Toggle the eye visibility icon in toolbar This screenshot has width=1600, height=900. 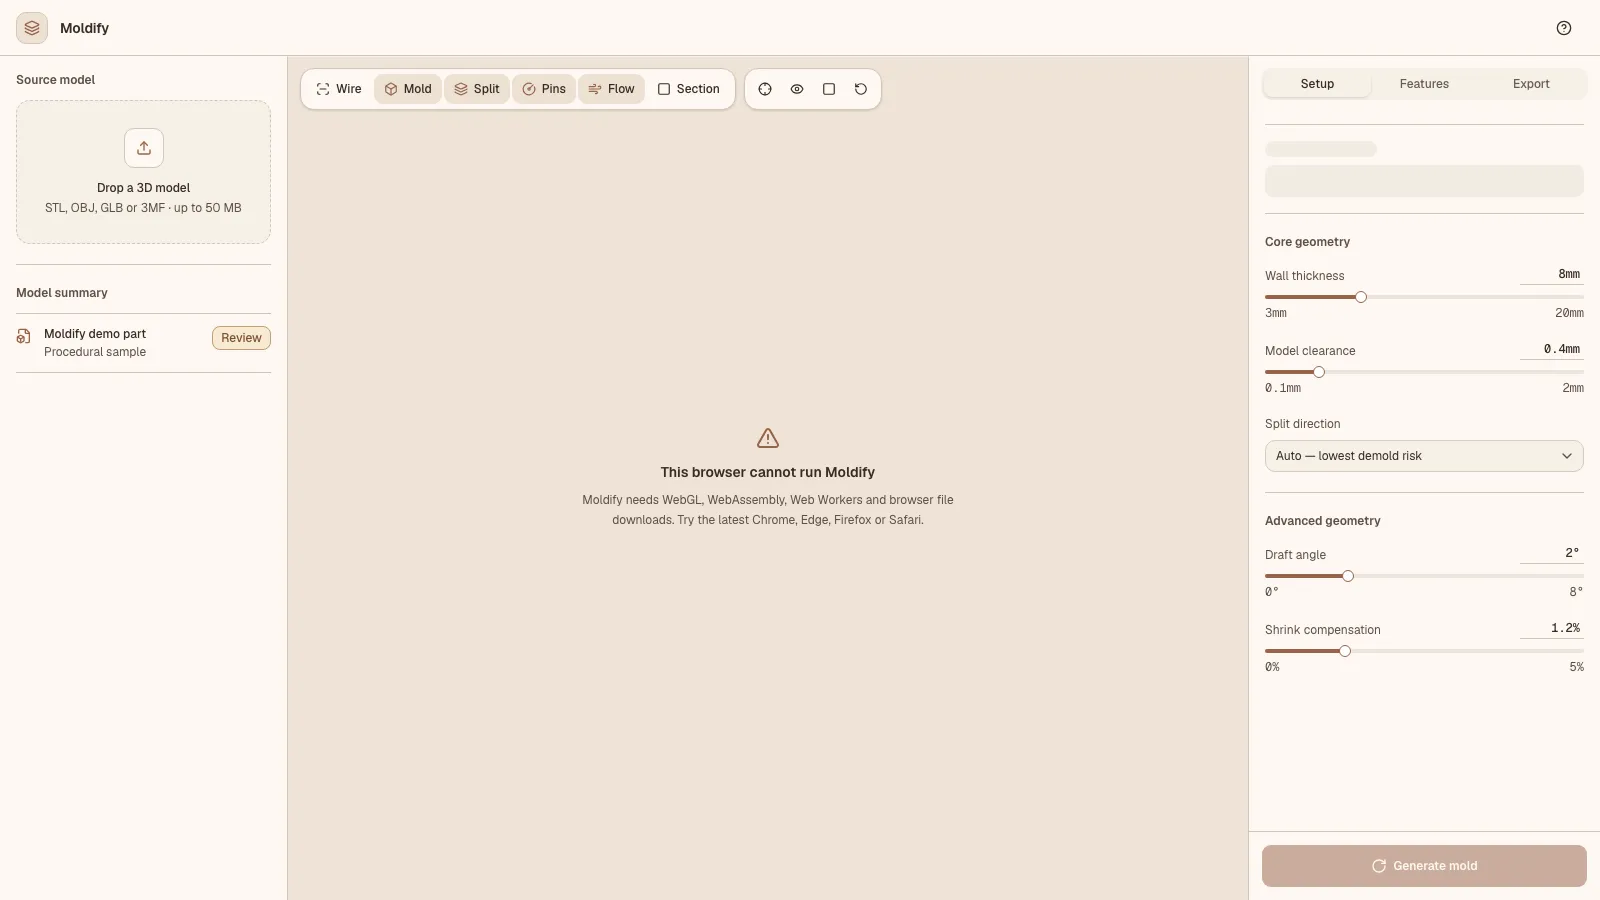pos(797,89)
